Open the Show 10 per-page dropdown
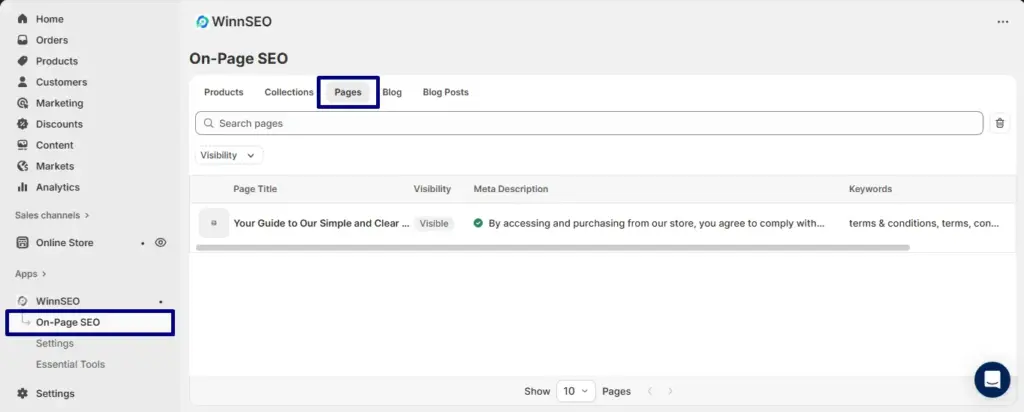The height and width of the screenshot is (412, 1024). pyautogui.click(x=576, y=391)
